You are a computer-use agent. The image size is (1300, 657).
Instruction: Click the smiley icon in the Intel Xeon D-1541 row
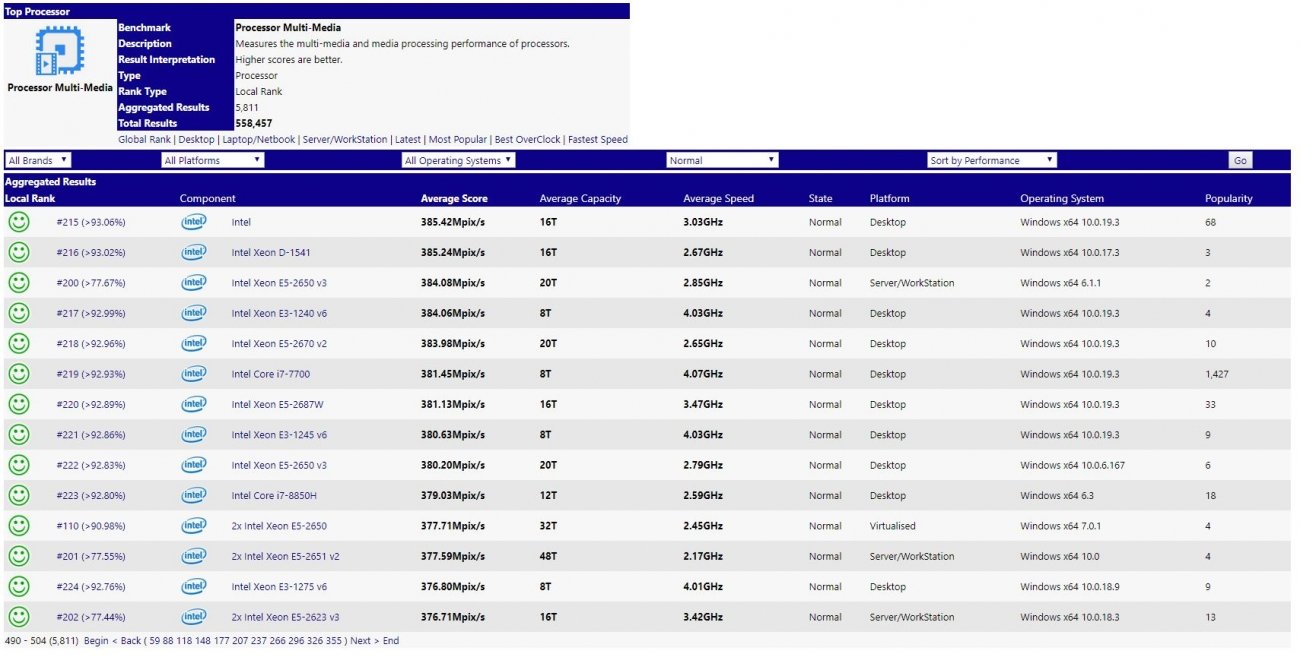pyautogui.click(x=18, y=252)
